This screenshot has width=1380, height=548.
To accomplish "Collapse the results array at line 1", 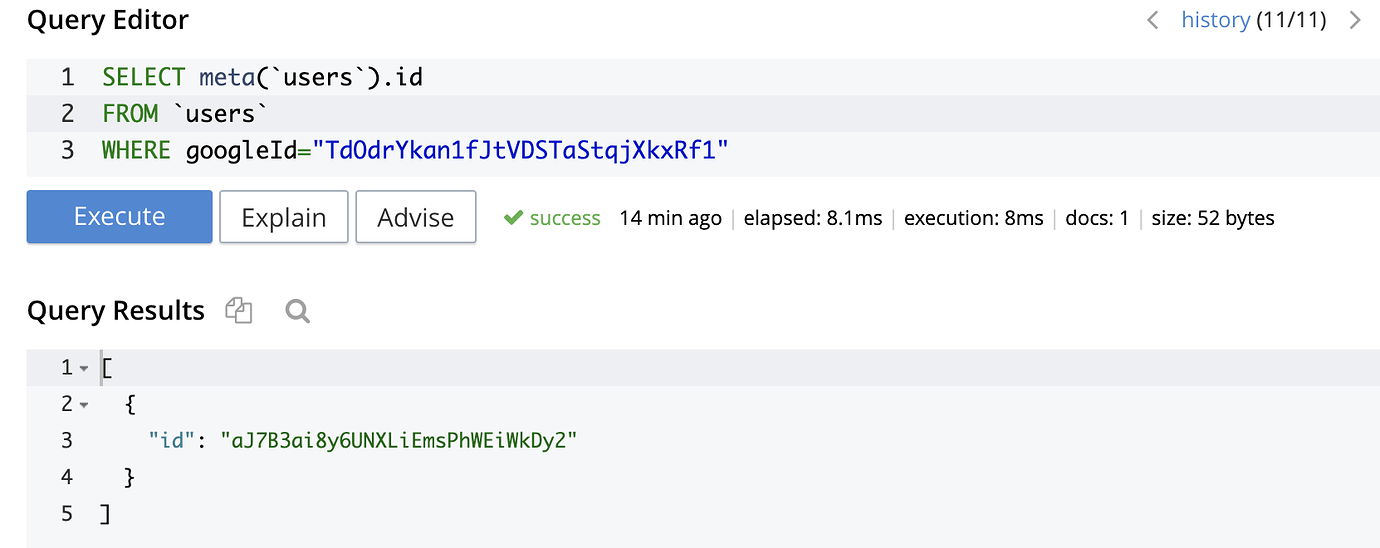I will tap(84, 369).
